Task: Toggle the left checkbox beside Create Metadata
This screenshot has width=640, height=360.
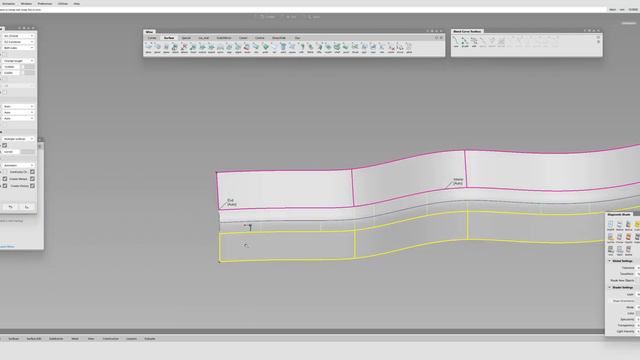Action: pyautogui.click(x=5, y=179)
